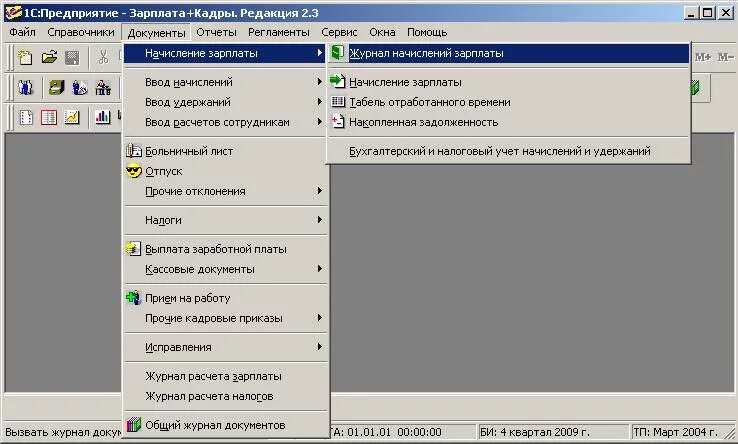The height and width of the screenshot is (444, 738).
Task: Open the Окна menu
Action: 382,32
